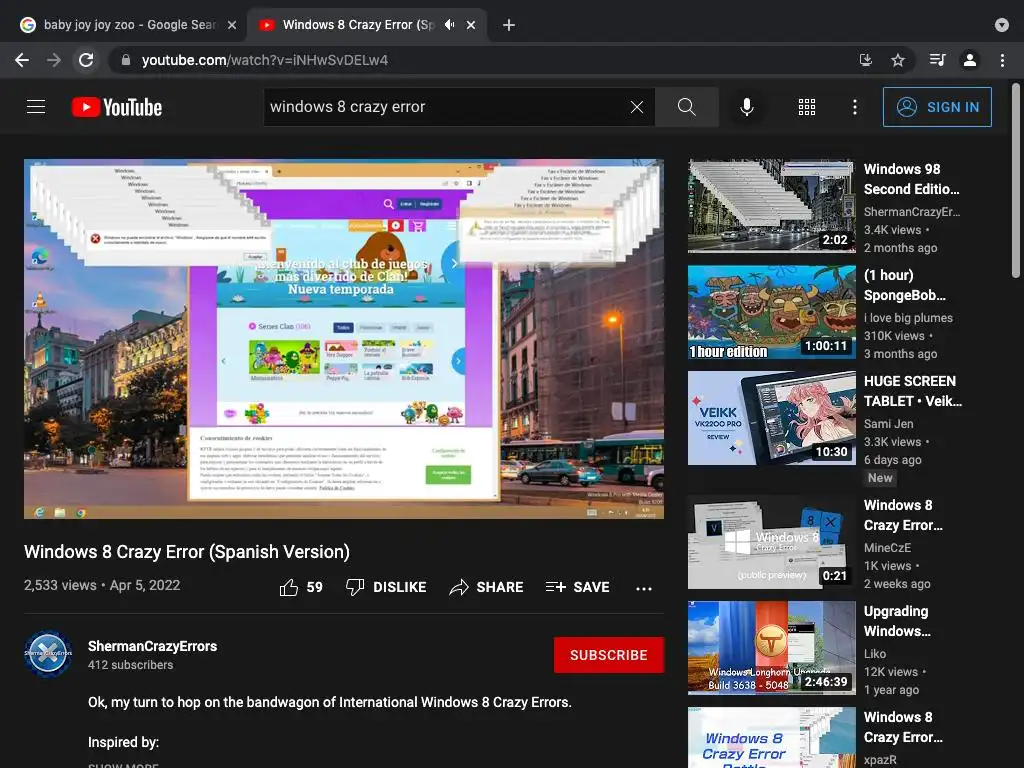
Task: Open MineCzE Windows 8 Crazy Error thumbnail
Action: [771, 542]
